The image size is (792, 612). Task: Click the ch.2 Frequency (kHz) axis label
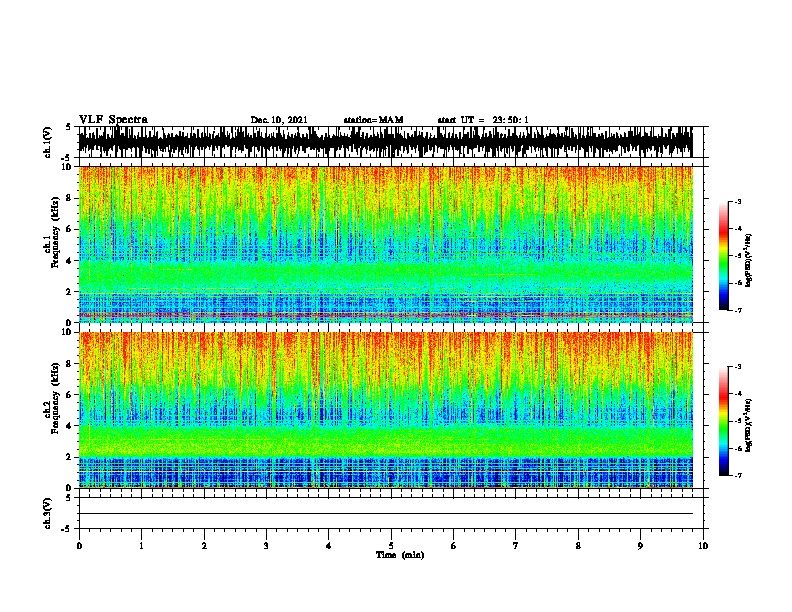[52, 398]
